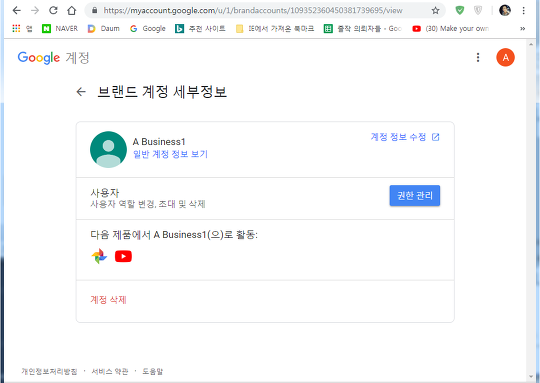The image size is (540, 383).
Task: Open the gray shield extension icon
Action: pyautogui.click(x=478, y=10)
